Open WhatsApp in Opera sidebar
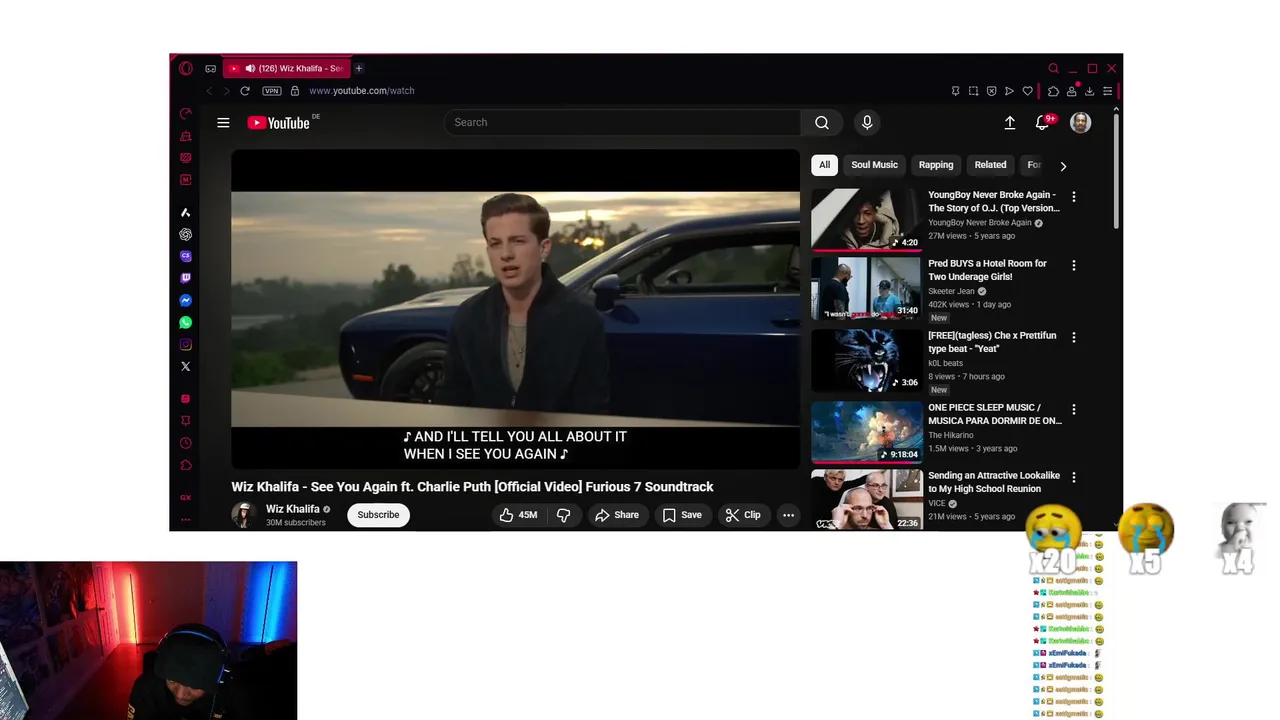The height and width of the screenshot is (720, 1280). (185, 322)
